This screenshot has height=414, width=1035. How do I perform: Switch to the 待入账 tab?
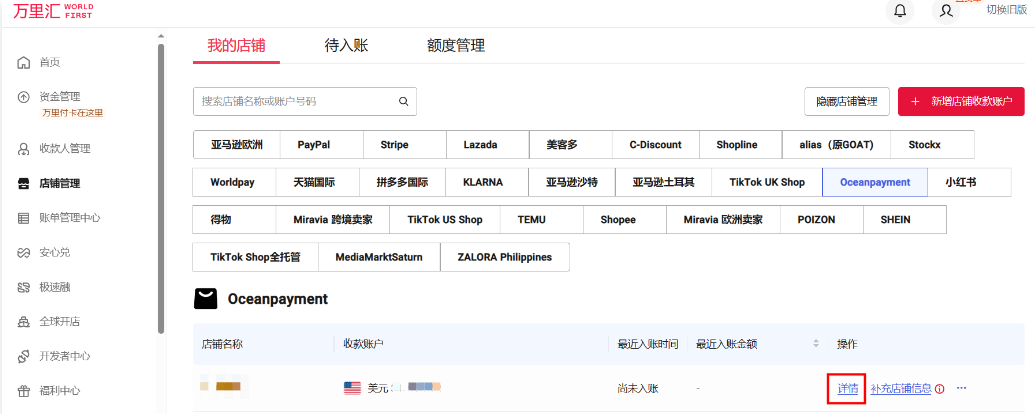tap(347, 45)
